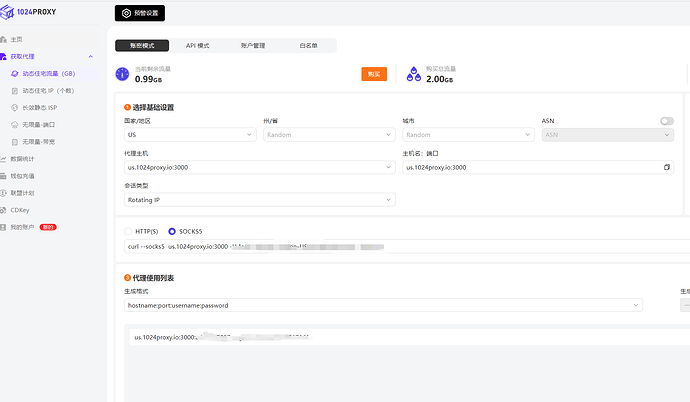The image size is (690, 402).
Task: Open the affiliate program sidebar item
Action: 22,193
